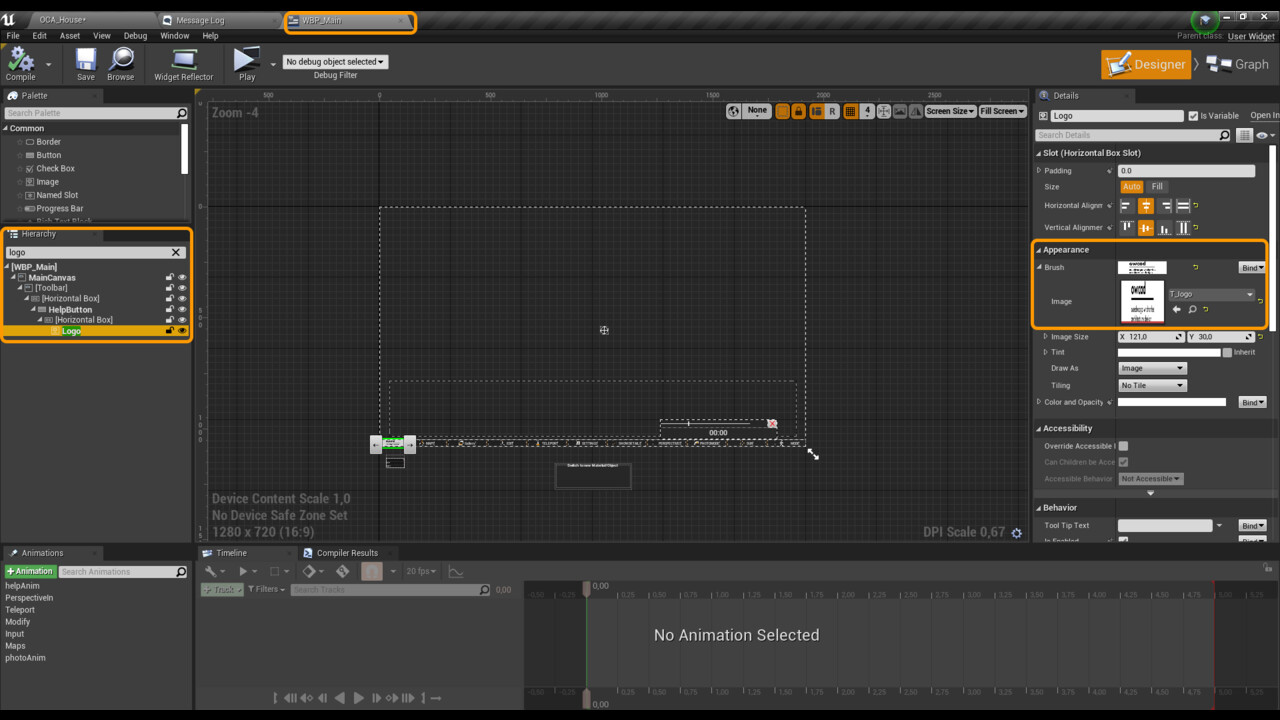Open the Window menu
The width and height of the screenshot is (1280, 720).
click(x=175, y=36)
